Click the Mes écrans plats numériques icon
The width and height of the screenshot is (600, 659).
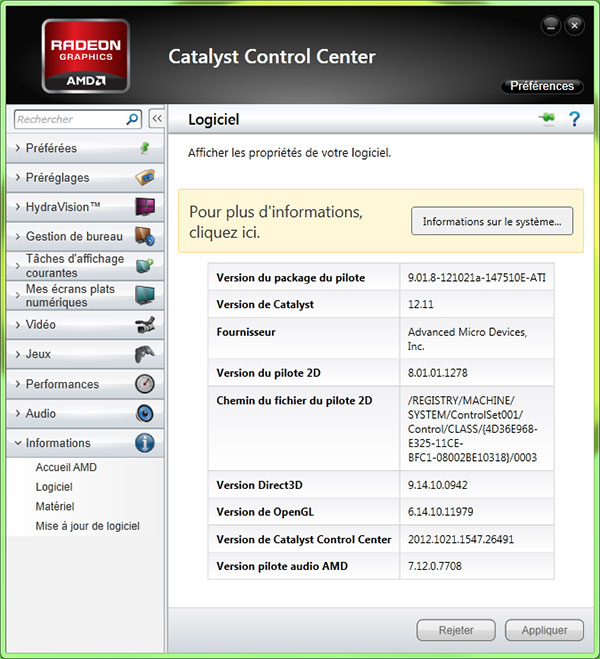[145, 295]
